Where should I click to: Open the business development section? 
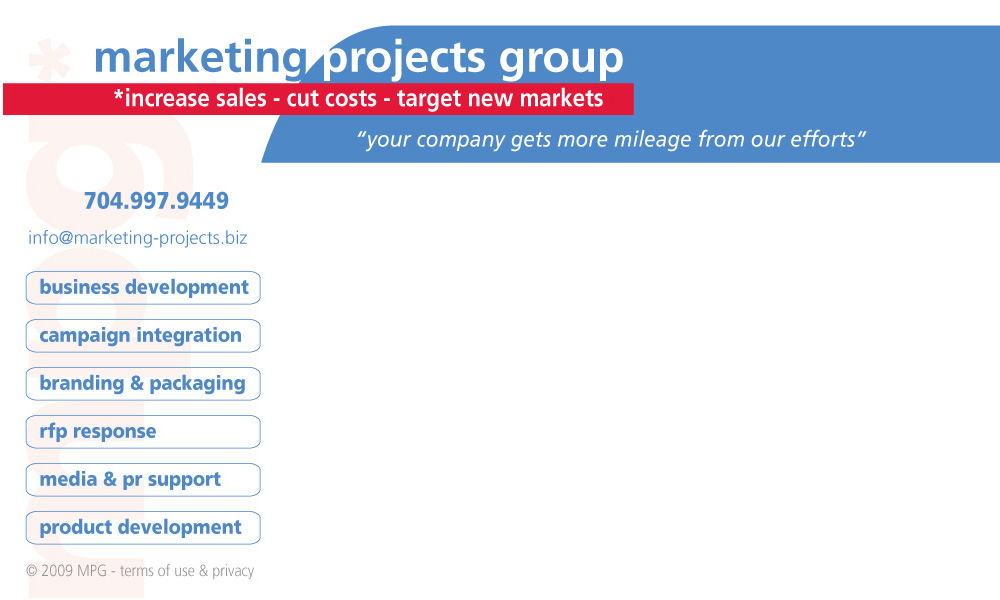coord(143,288)
